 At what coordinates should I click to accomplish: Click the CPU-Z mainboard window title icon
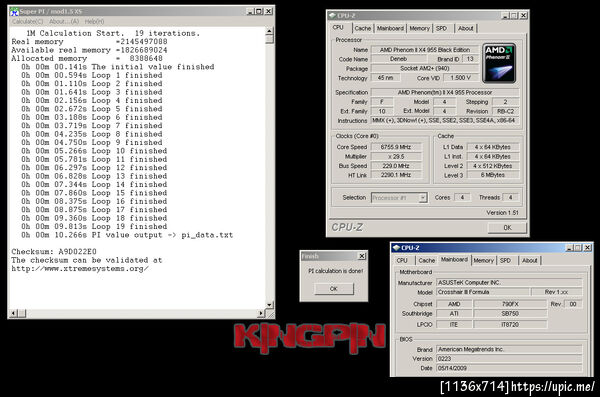[x=396, y=248]
